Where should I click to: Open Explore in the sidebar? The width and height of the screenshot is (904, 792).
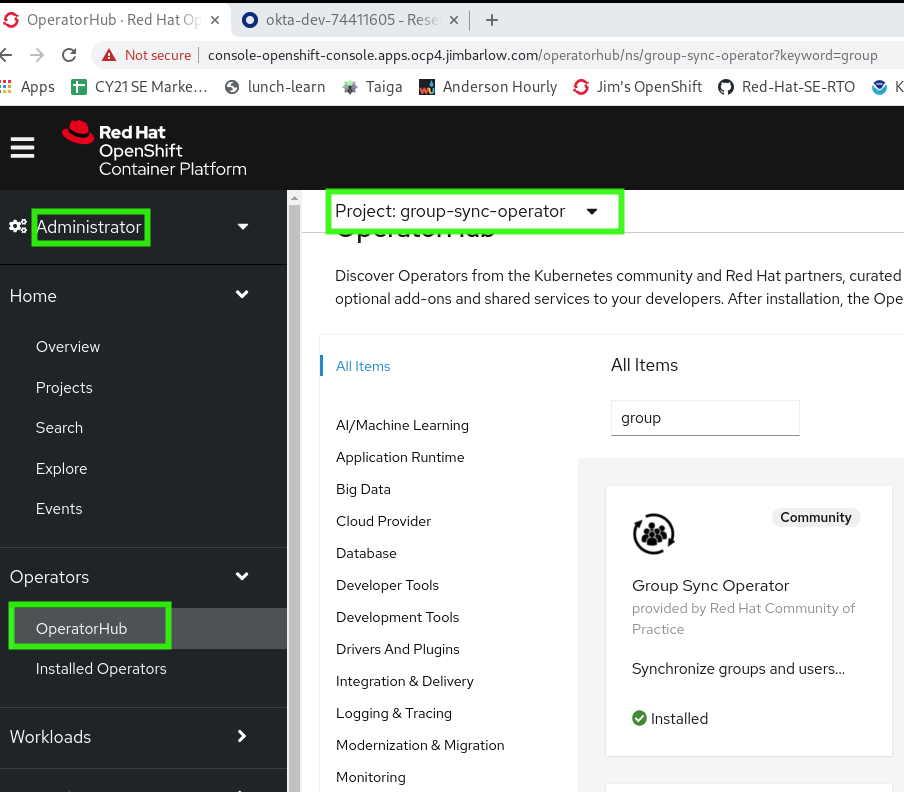click(x=62, y=469)
